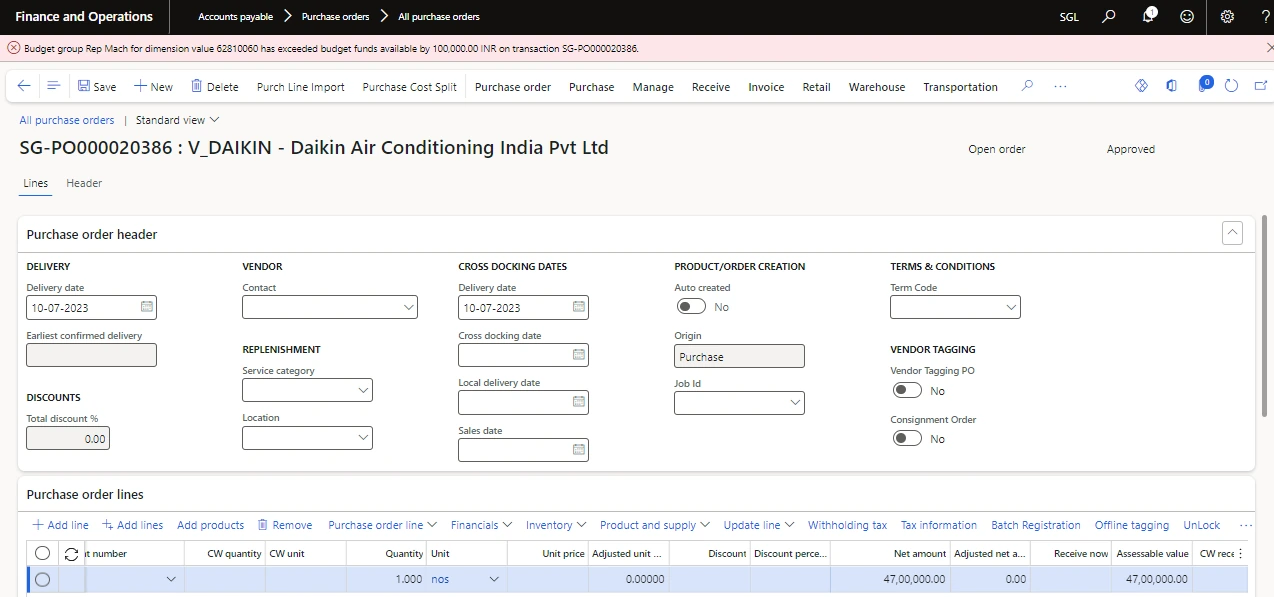Click Accounts payable breadcrumb
Image resolution: width=1274 pixels, height=597 pixels.
pyautogui.click(x=235, y=17)
